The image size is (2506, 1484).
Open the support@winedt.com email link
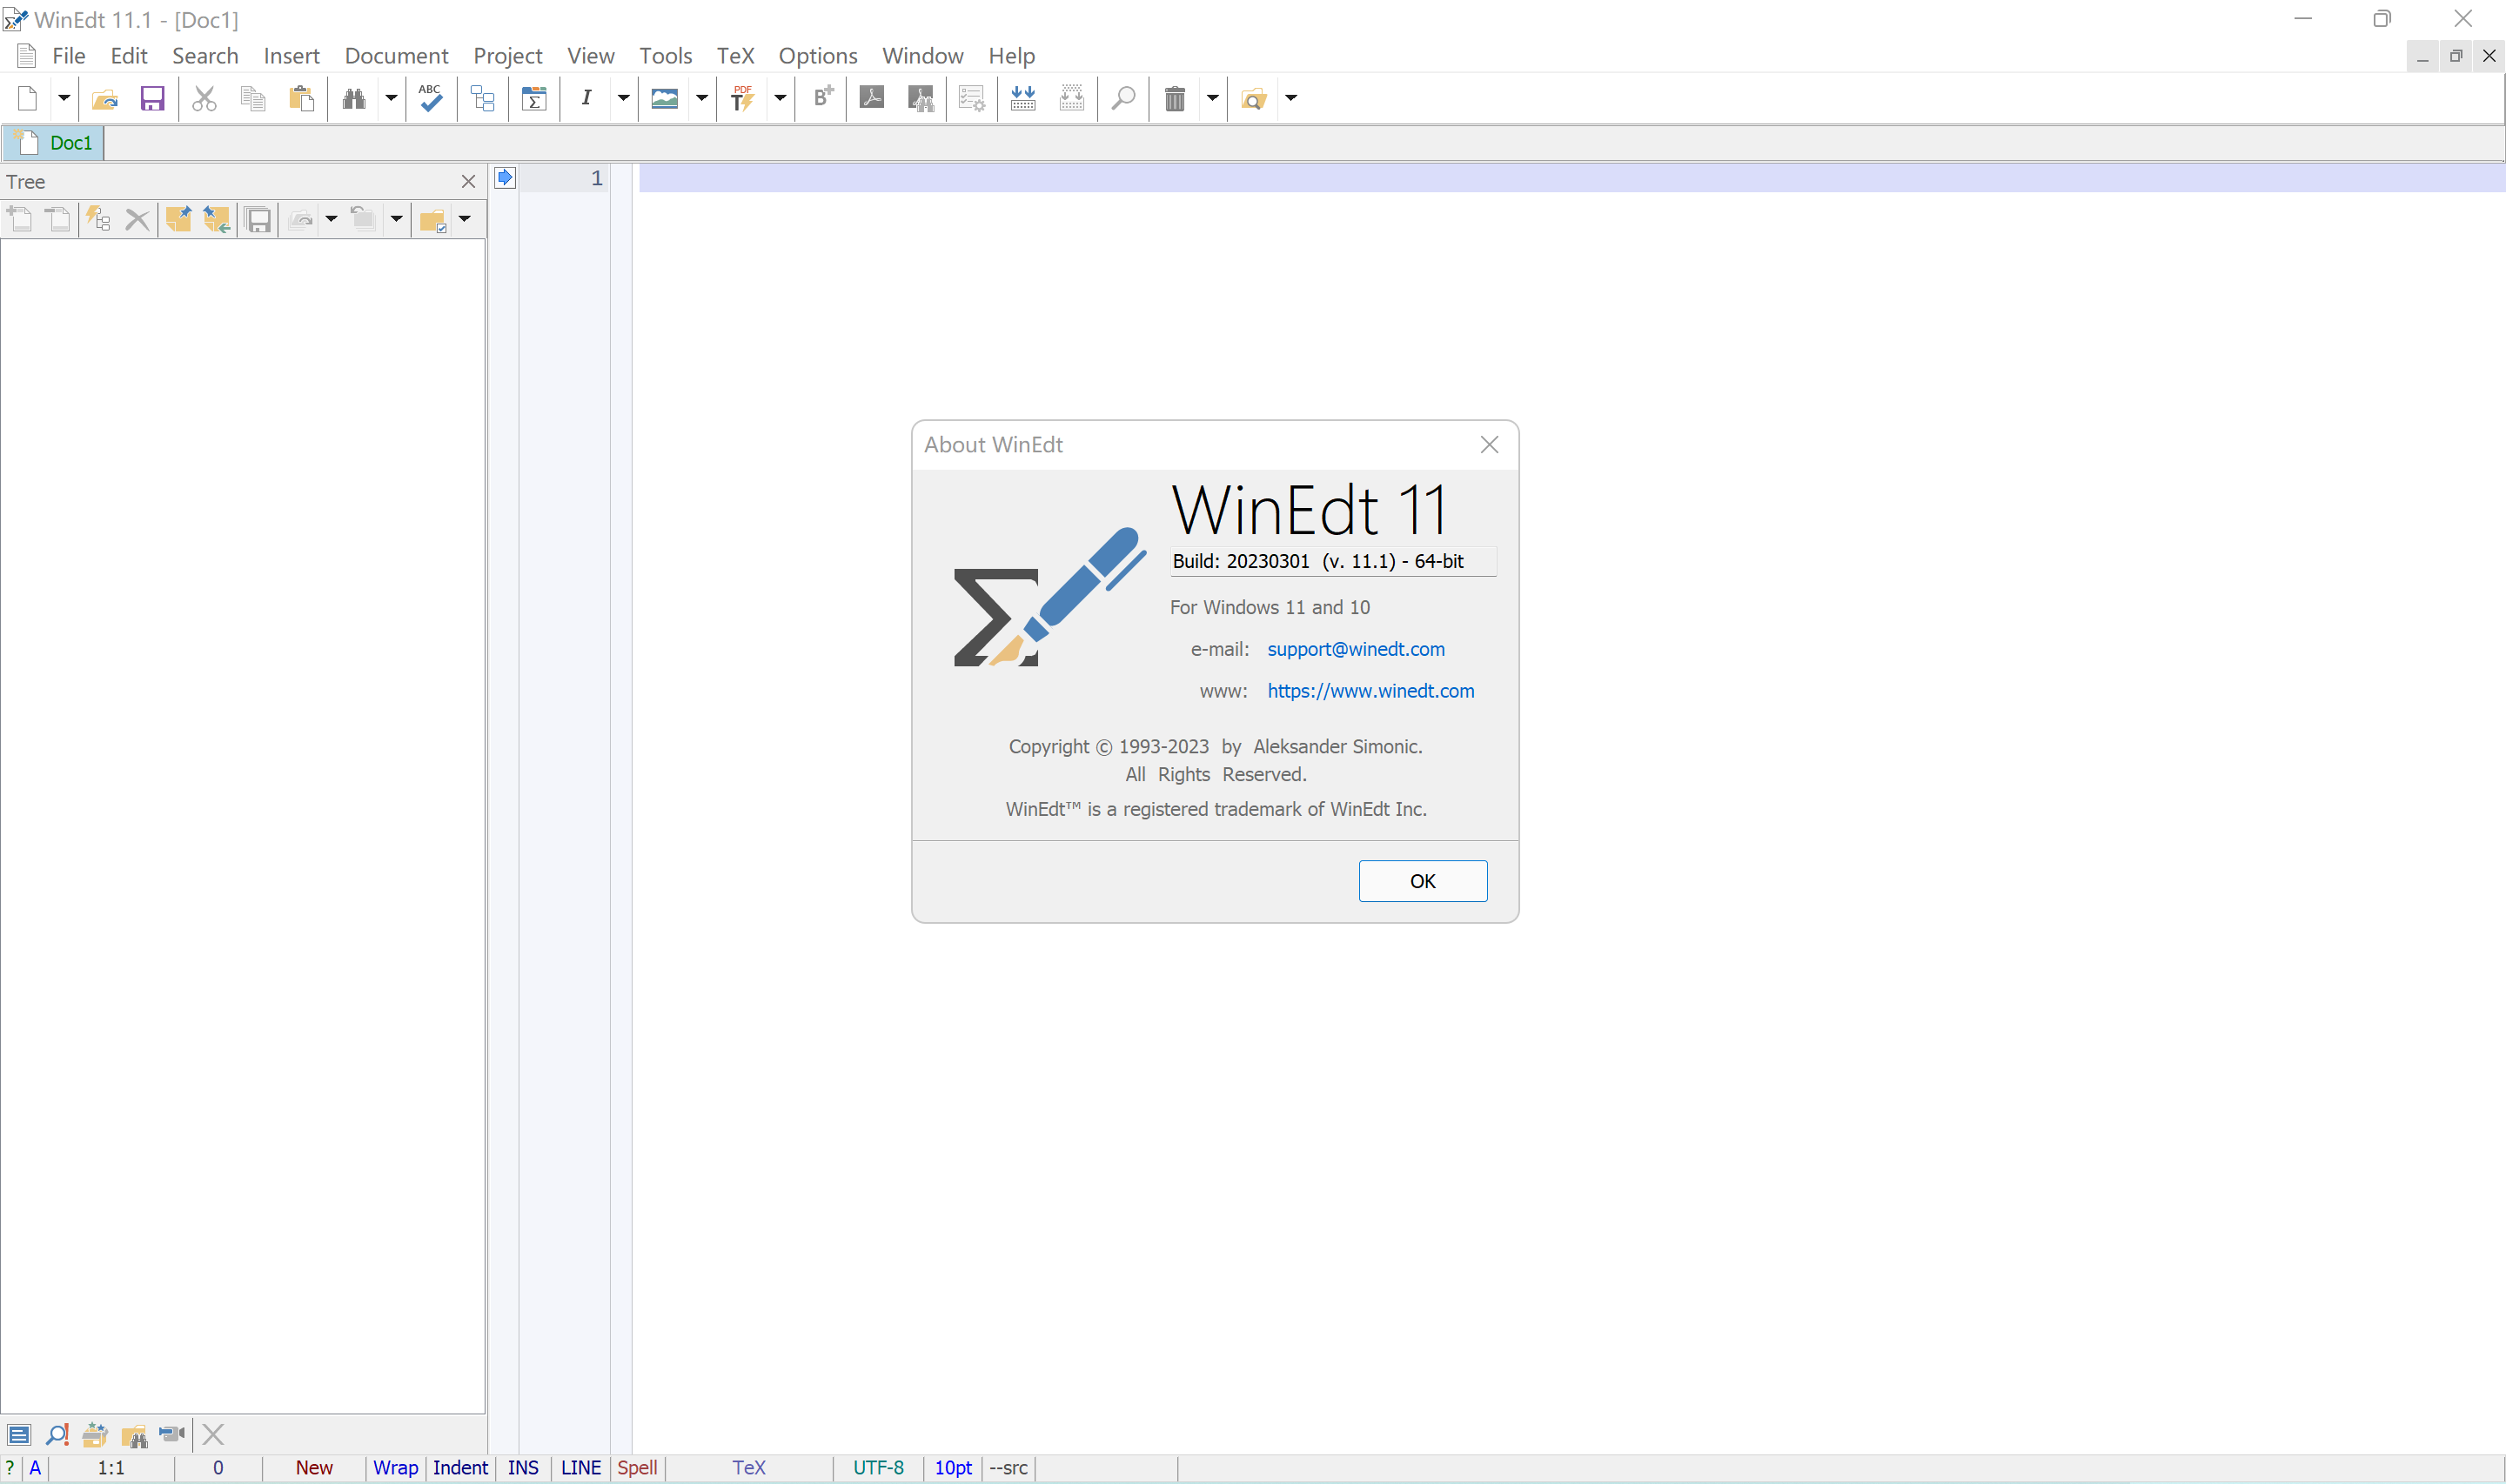pos(1355,649)
